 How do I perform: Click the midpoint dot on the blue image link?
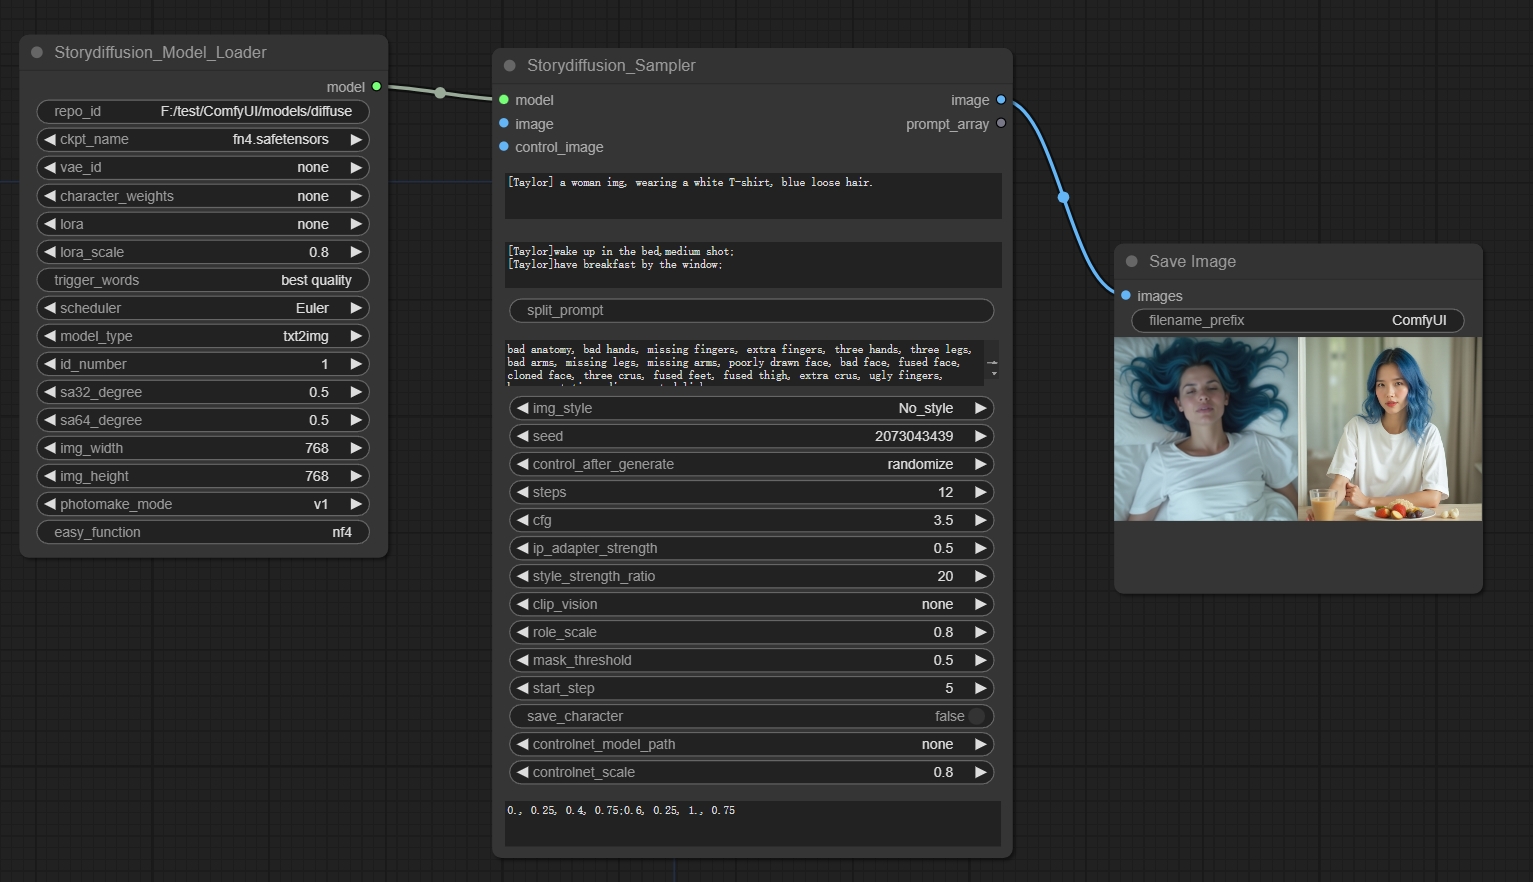click(1064, 197)
